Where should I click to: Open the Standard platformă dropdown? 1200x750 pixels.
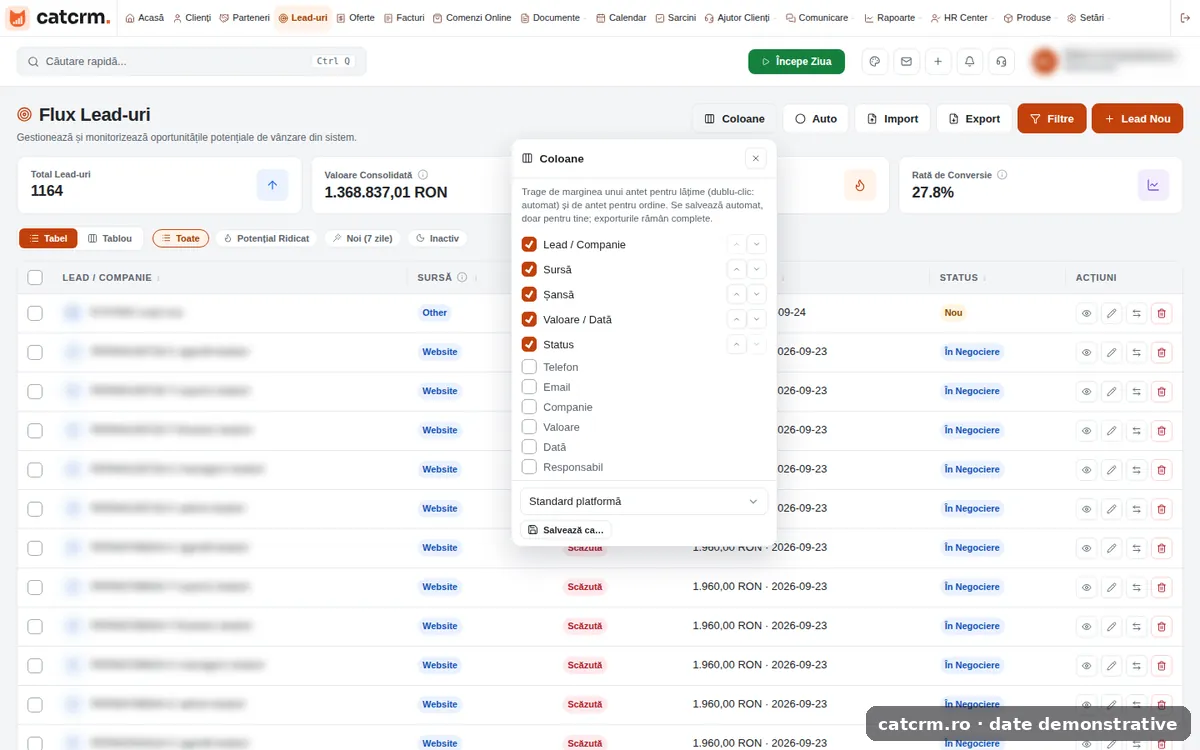(644, 501)
